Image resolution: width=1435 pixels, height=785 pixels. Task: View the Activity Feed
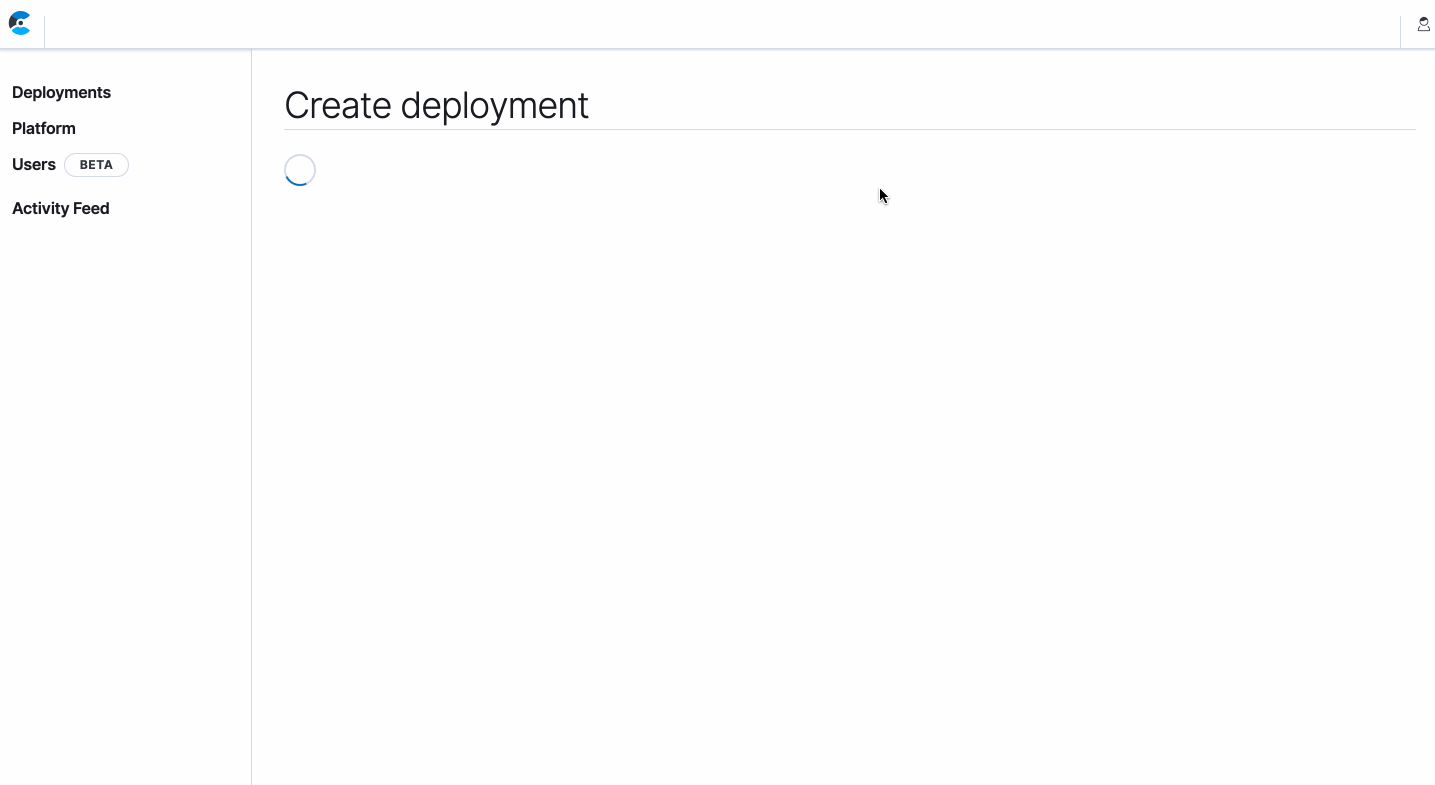point(61,208)
